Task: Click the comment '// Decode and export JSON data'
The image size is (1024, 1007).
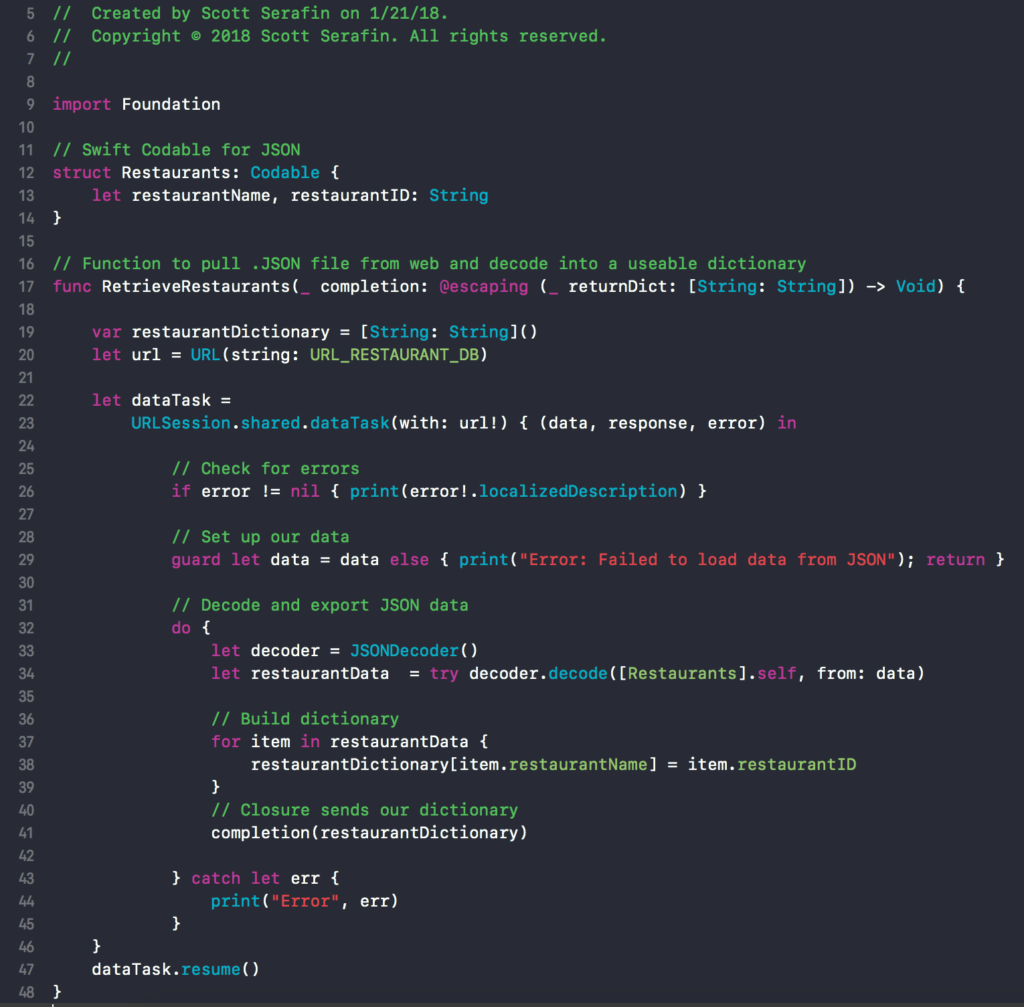Action: coord(320,605)
